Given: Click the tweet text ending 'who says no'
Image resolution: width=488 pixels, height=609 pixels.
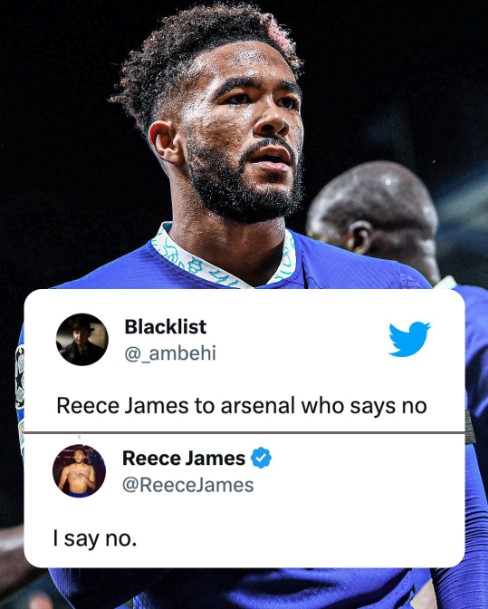Looking at the screenshot, I should (242, 406).
